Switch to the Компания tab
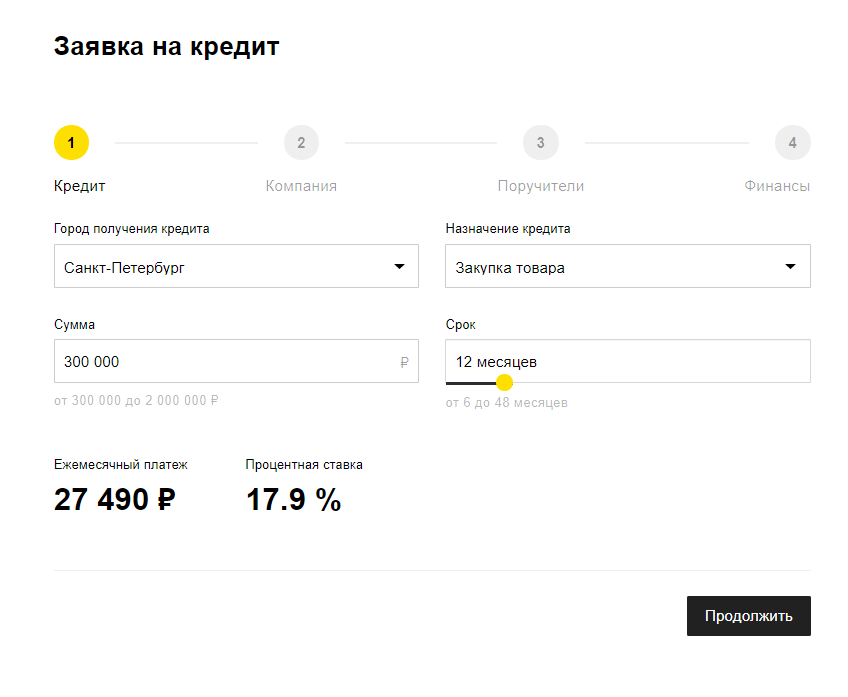Image resolution: width=848 pixels, height=697 pixels. [x=301, y=185]
